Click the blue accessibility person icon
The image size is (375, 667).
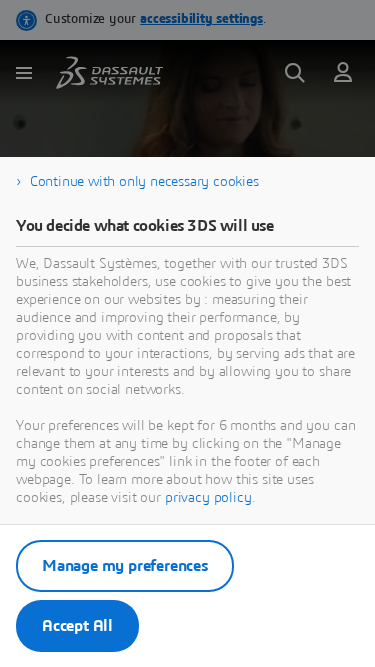pyautogui.click(x=26, y=20)
